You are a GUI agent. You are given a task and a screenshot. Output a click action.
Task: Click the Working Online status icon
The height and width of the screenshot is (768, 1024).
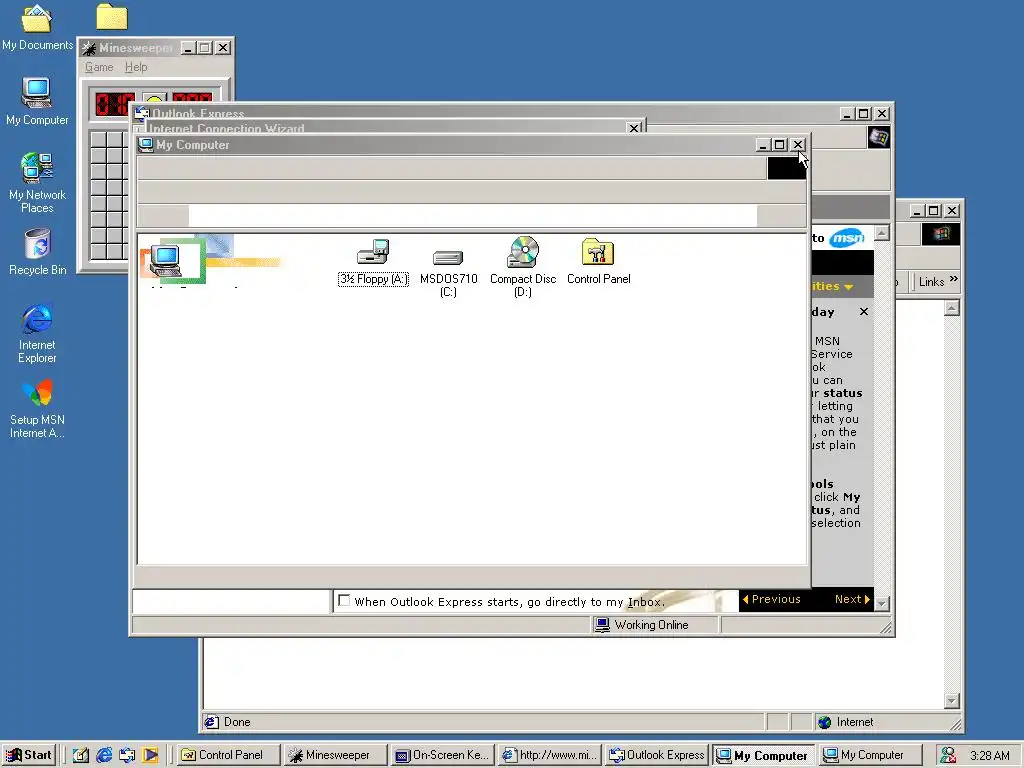point(602,625)
